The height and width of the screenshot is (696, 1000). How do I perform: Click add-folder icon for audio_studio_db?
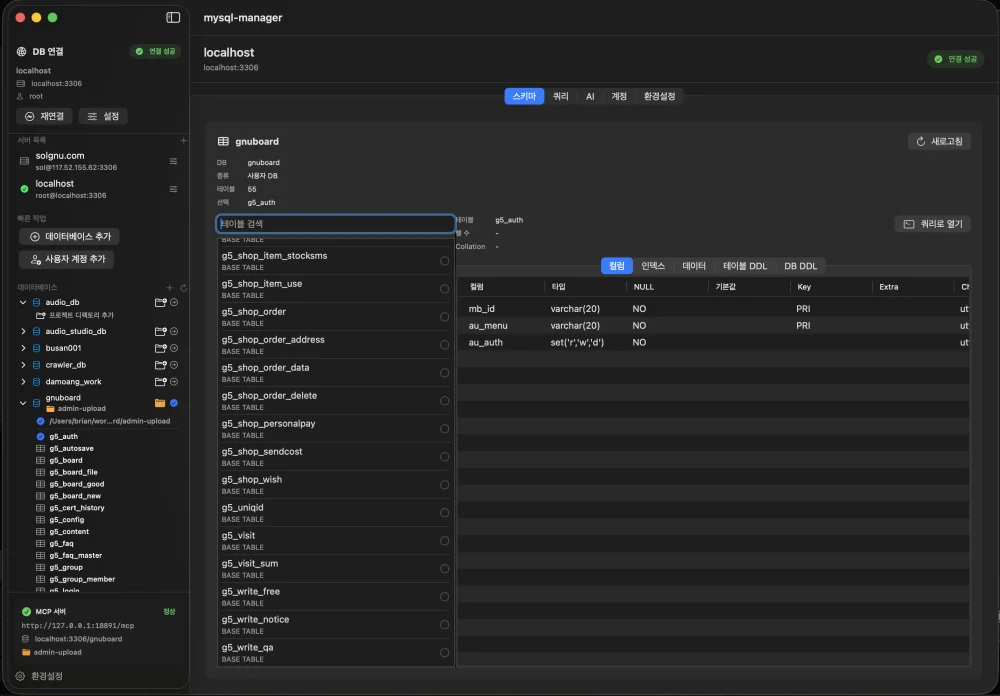click(x=161, y=332)
